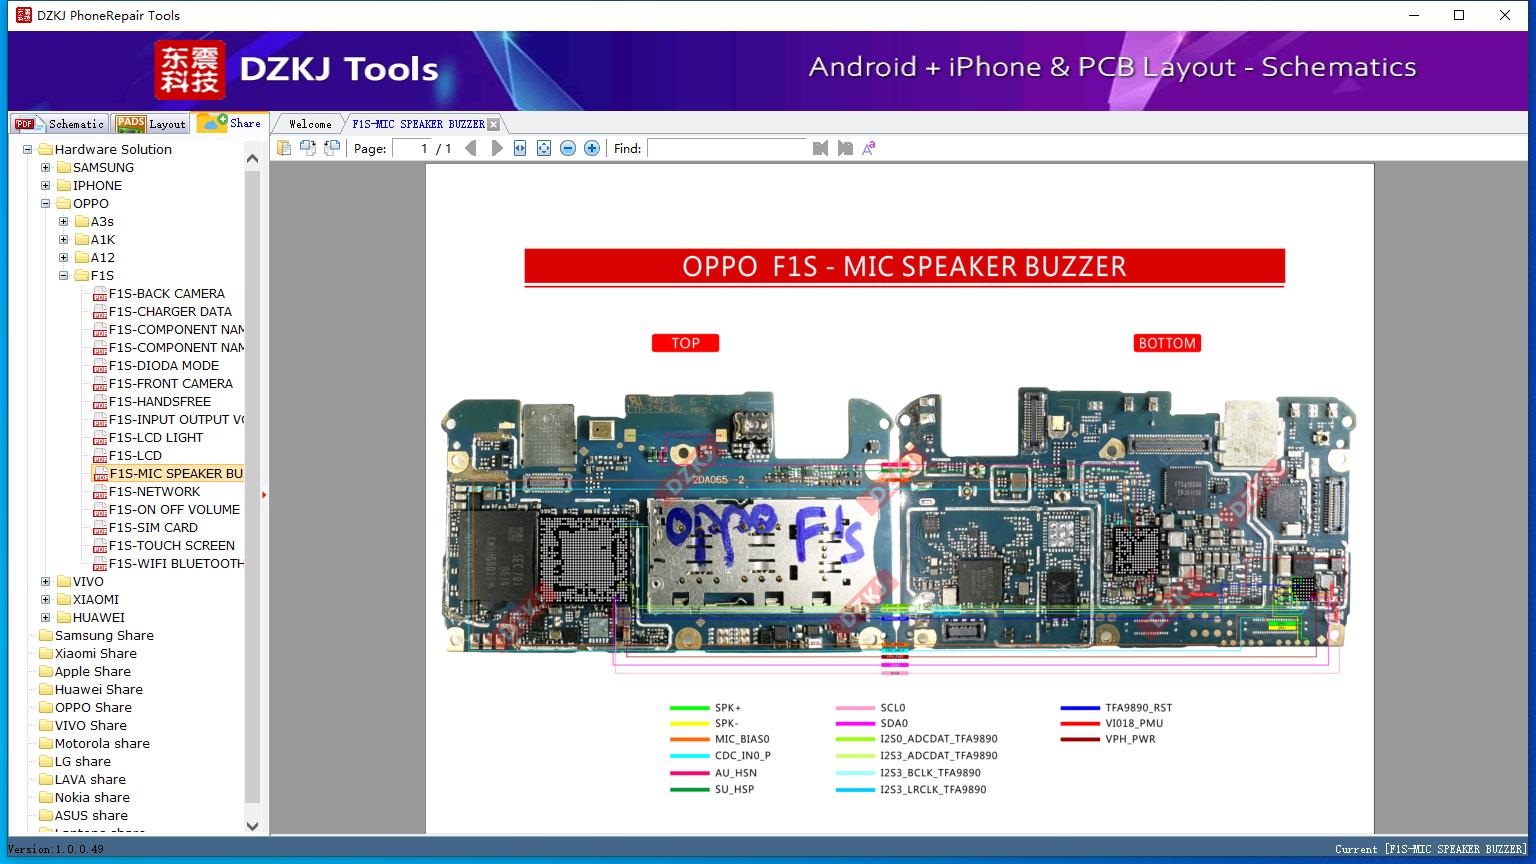Collapse the Hardware Solution tree node
This screenshot has width=1536, height=864.
pos(28,150)
